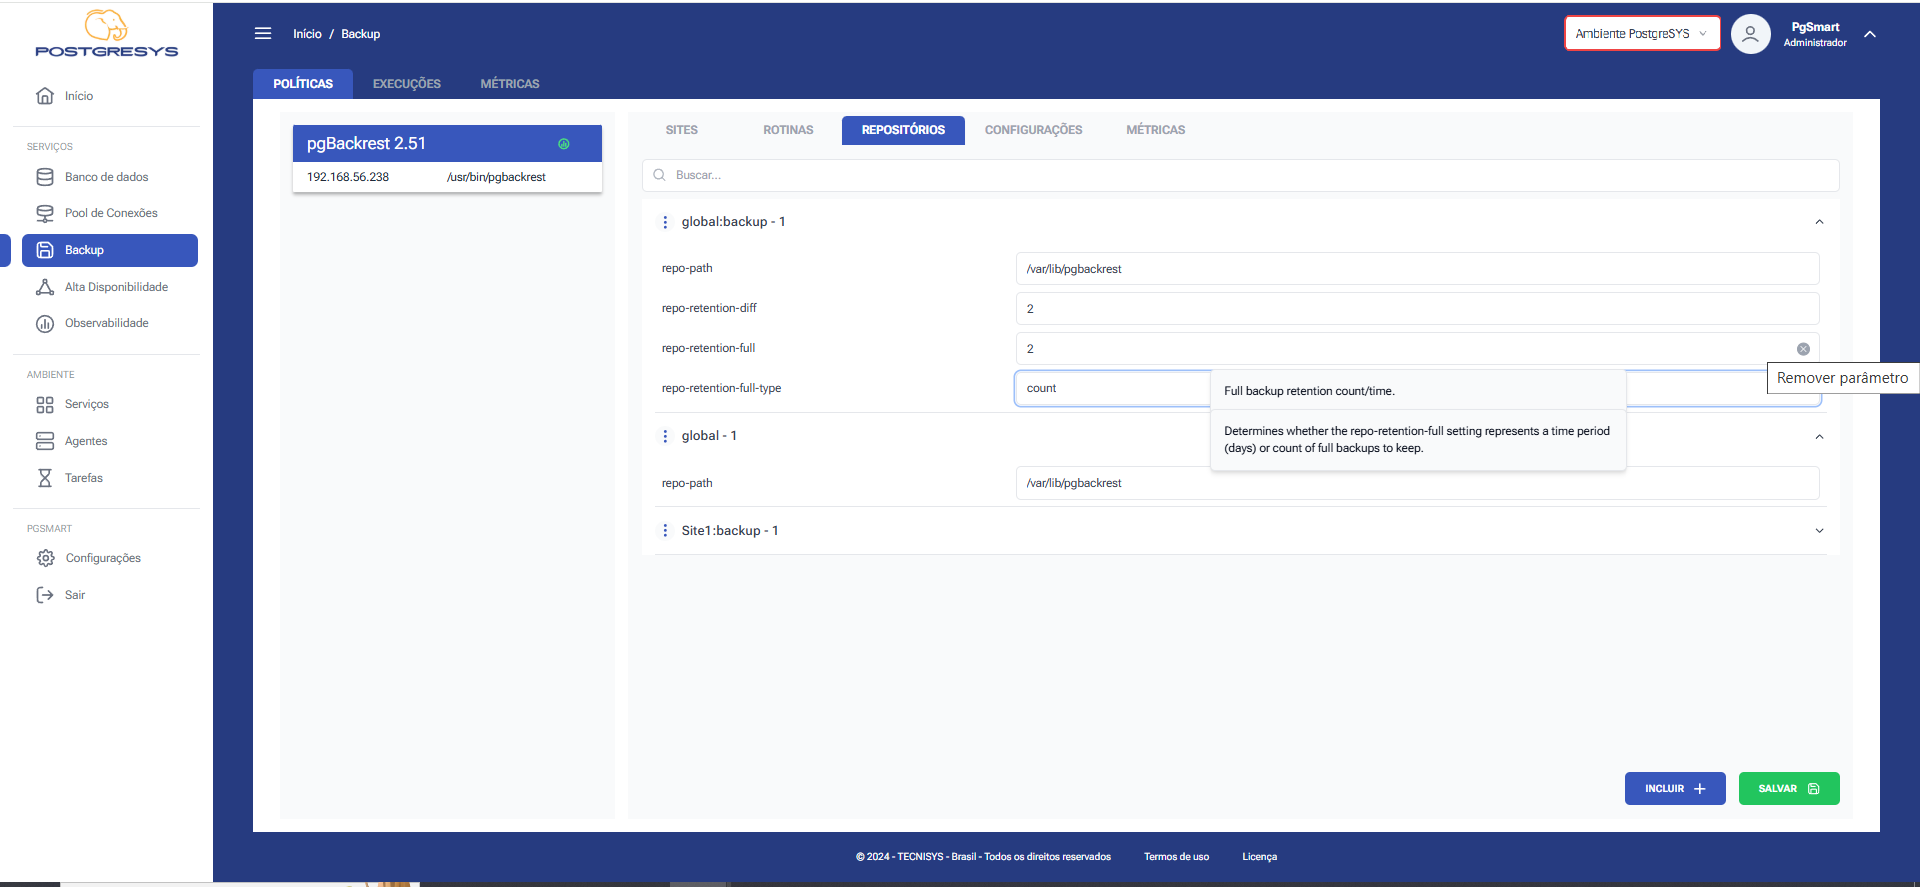Click the Configurações gear icon

[45, 558]
